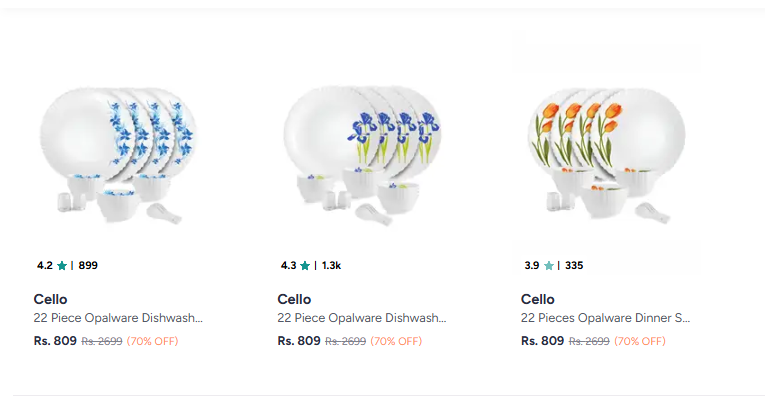Click the 1.3k ratings count

click(x=331, y=266)
